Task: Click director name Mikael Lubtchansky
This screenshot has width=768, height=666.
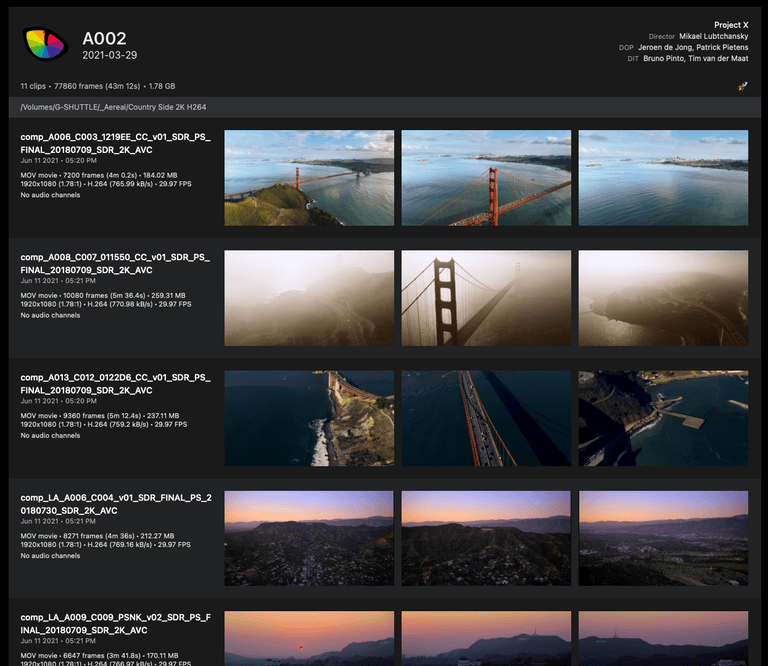Action: point(713,36)
